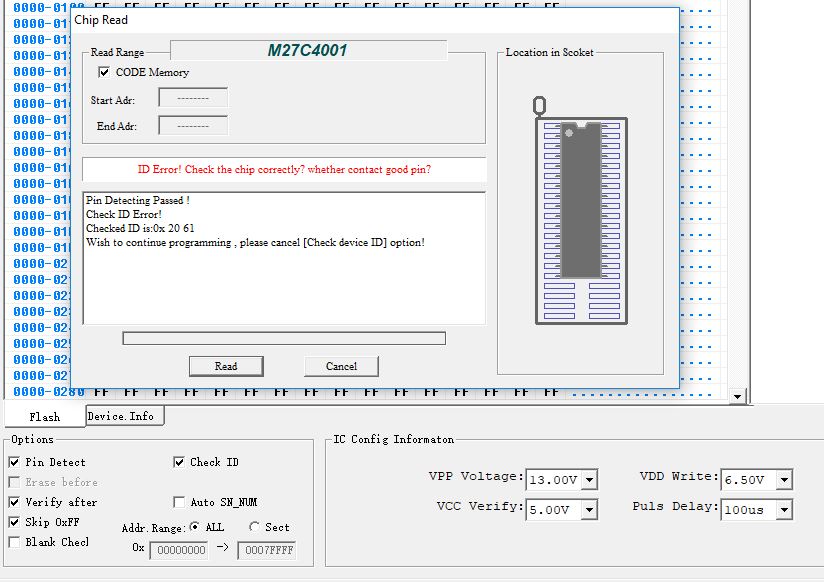
Task: Click the IC Config Informaton group label
Action: click(394, 439)
